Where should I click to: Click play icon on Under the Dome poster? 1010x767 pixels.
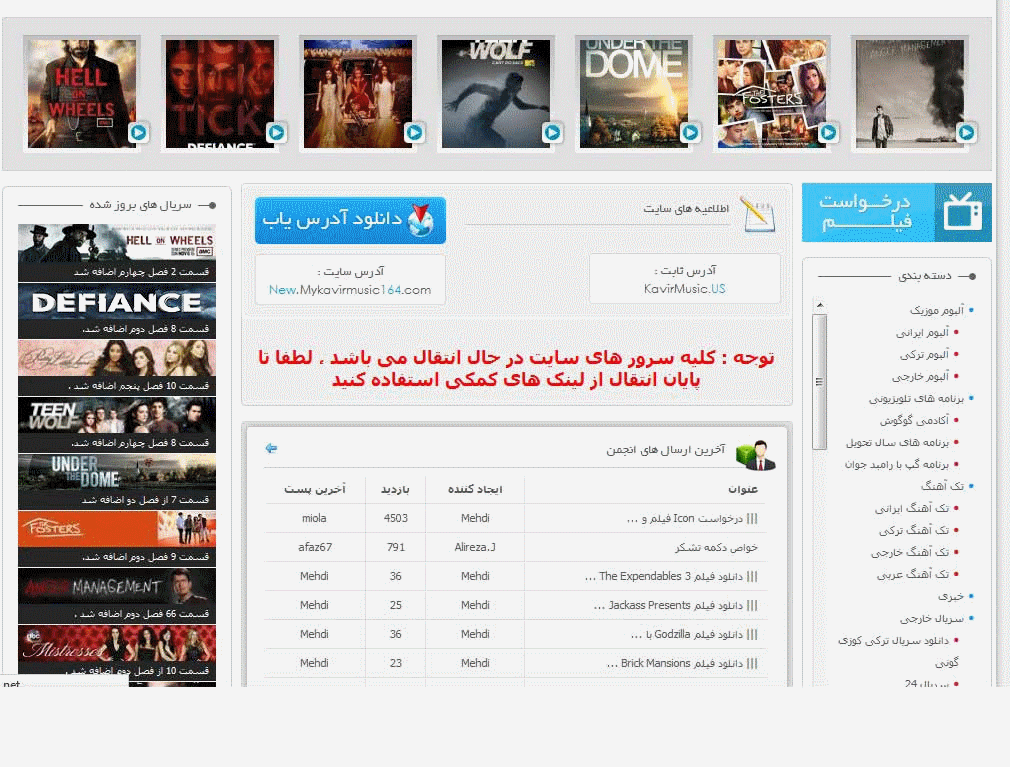pos(690,133)
